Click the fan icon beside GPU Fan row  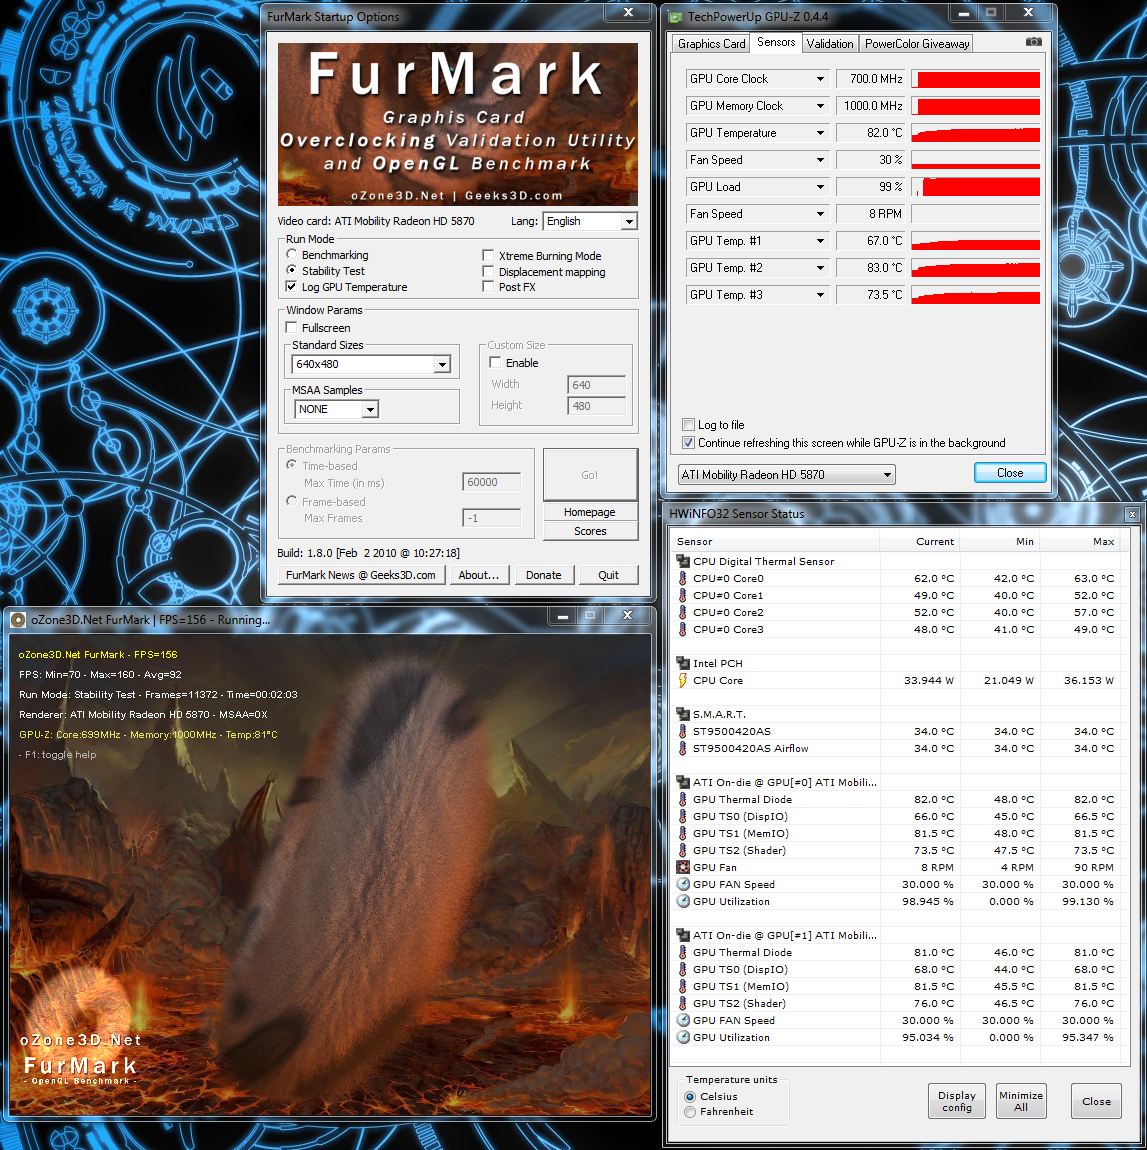point(683,867)
